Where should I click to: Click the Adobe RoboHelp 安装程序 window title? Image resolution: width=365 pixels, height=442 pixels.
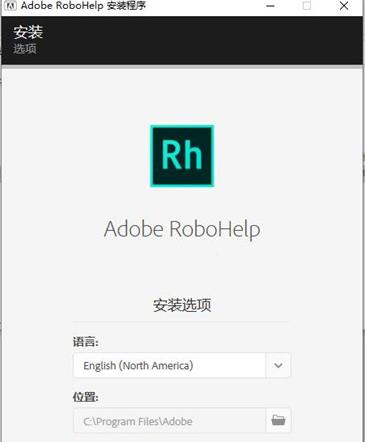(83, 6)
